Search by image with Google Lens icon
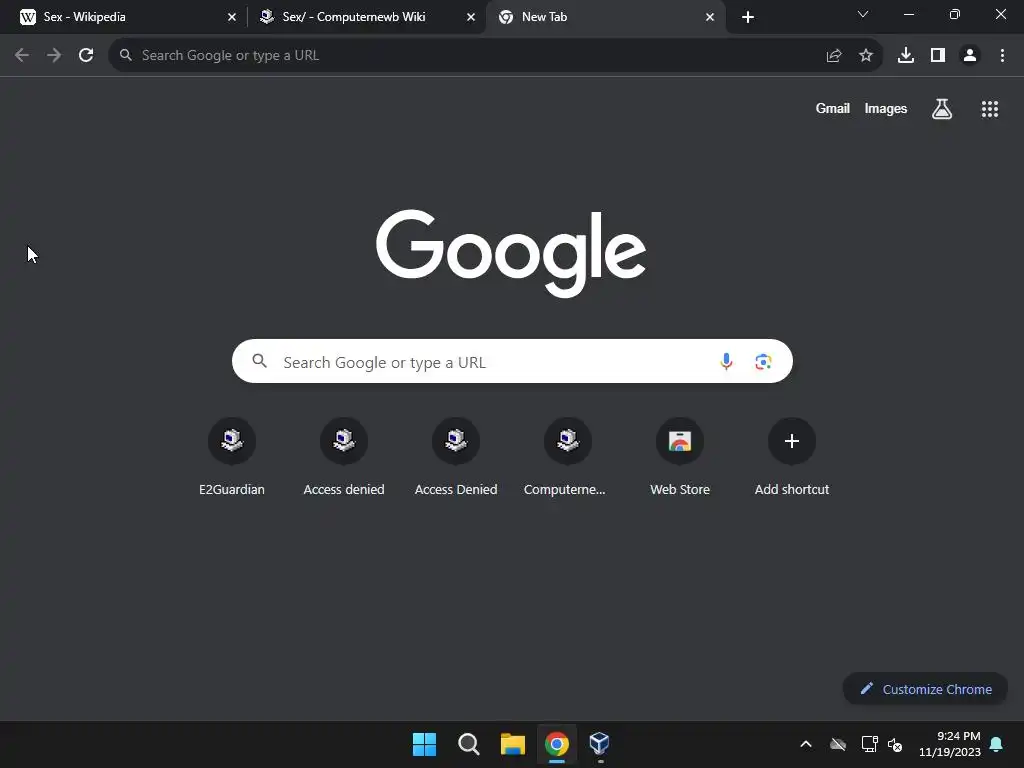 coord(763,361)
